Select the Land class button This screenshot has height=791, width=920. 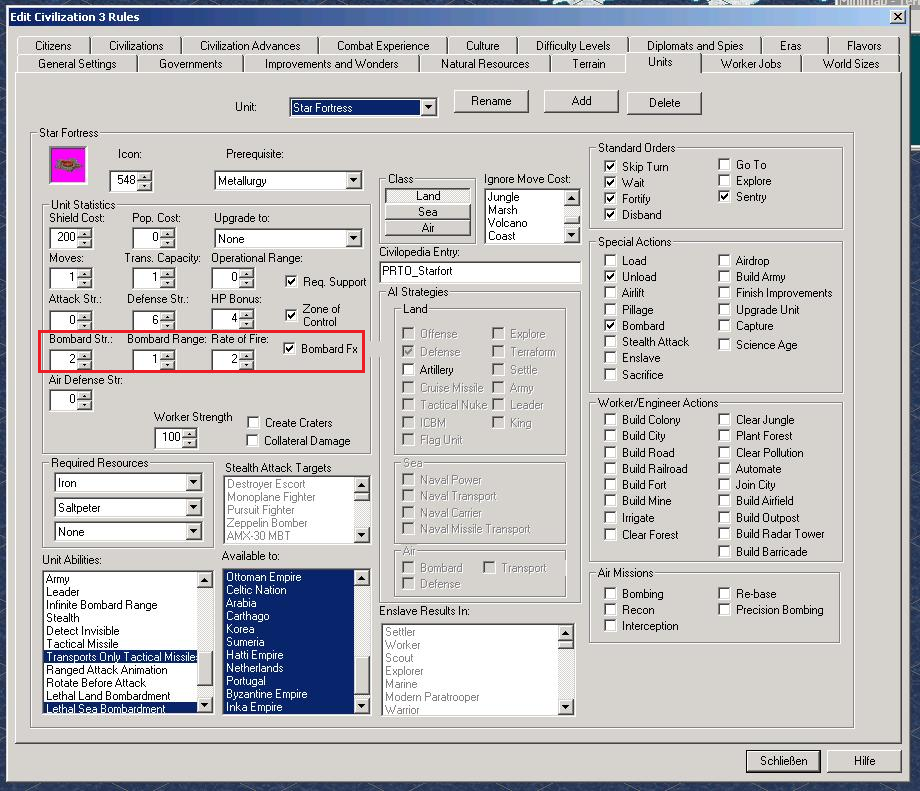pyautogui.click(x=428, y=196)
